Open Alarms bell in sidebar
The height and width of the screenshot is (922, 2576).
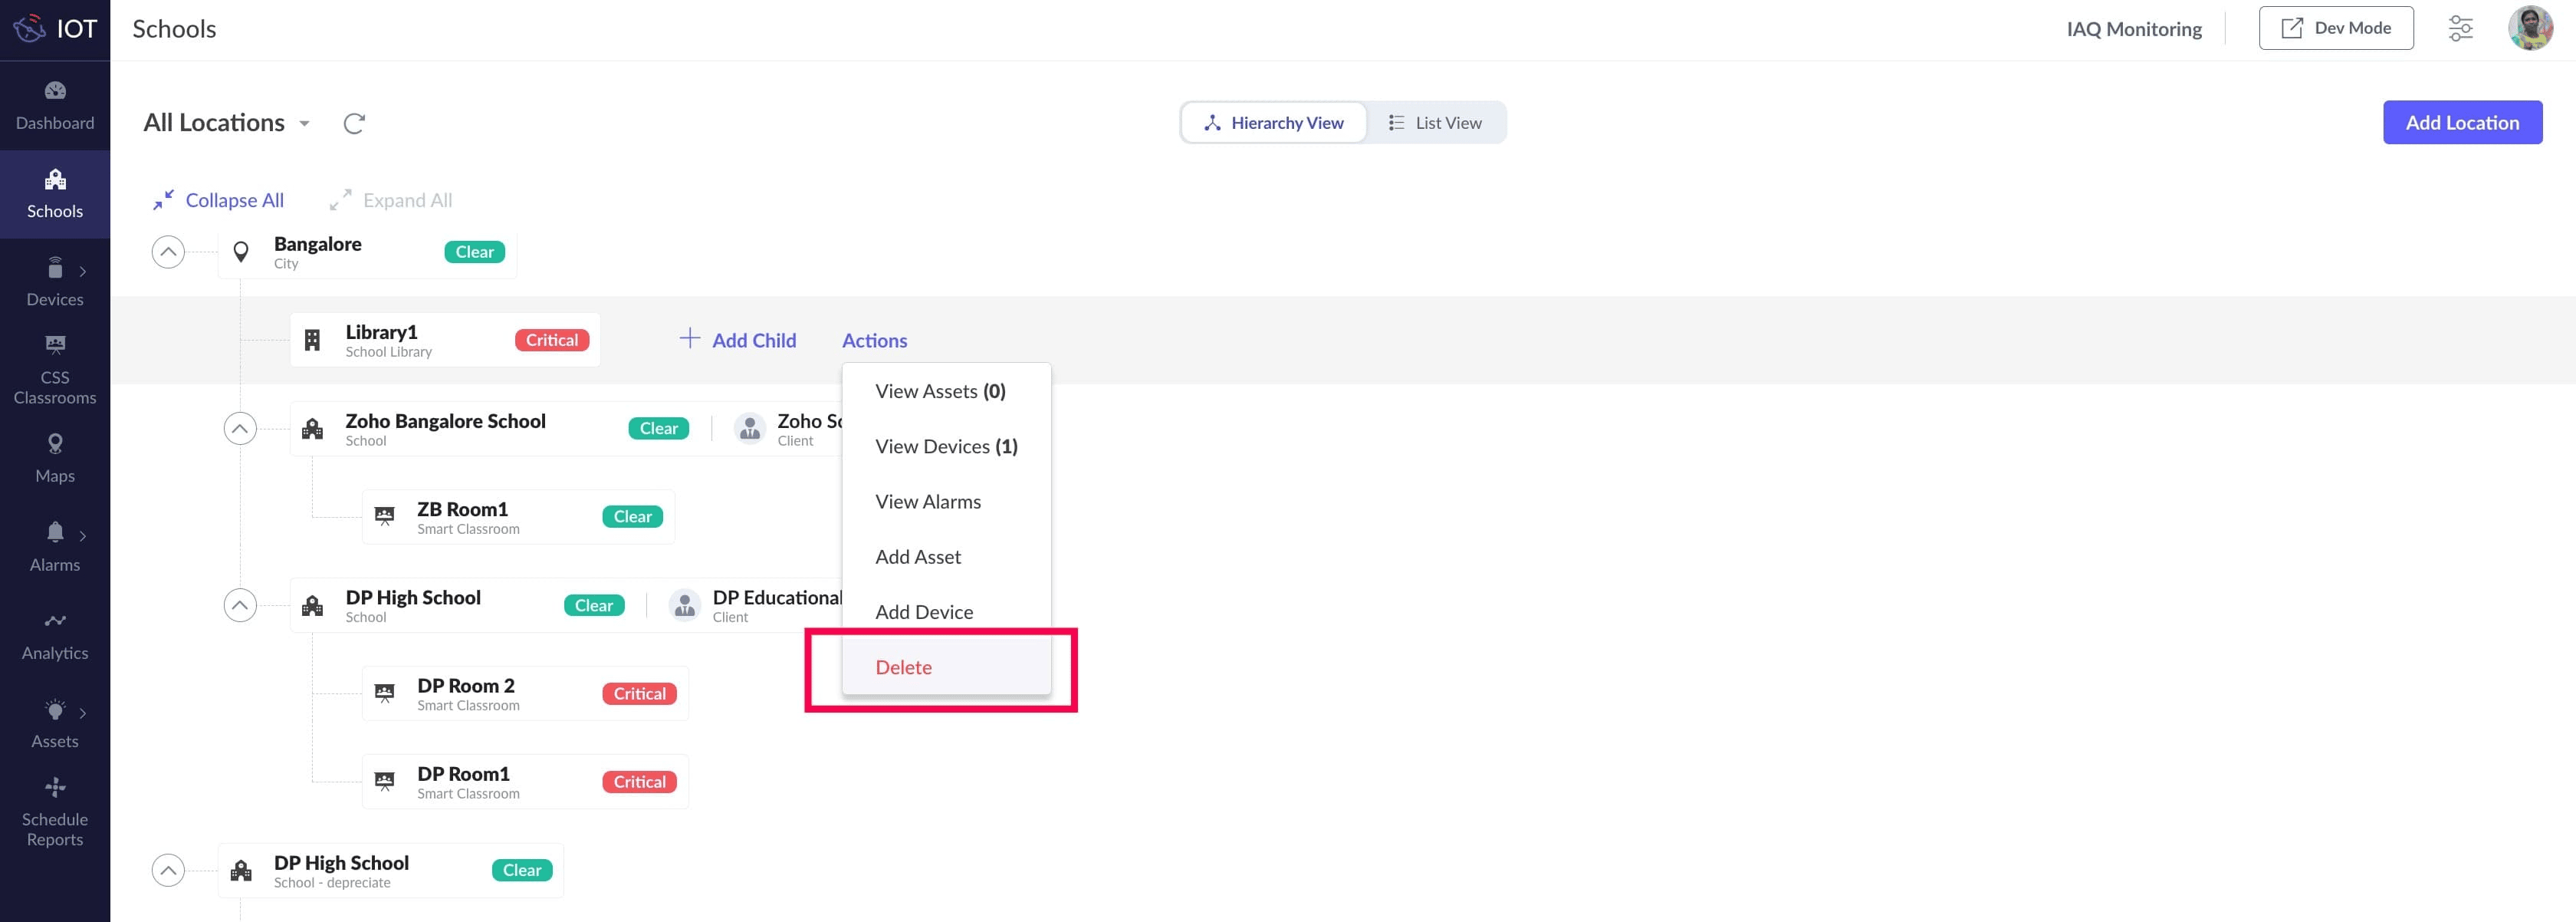[55, 546]
